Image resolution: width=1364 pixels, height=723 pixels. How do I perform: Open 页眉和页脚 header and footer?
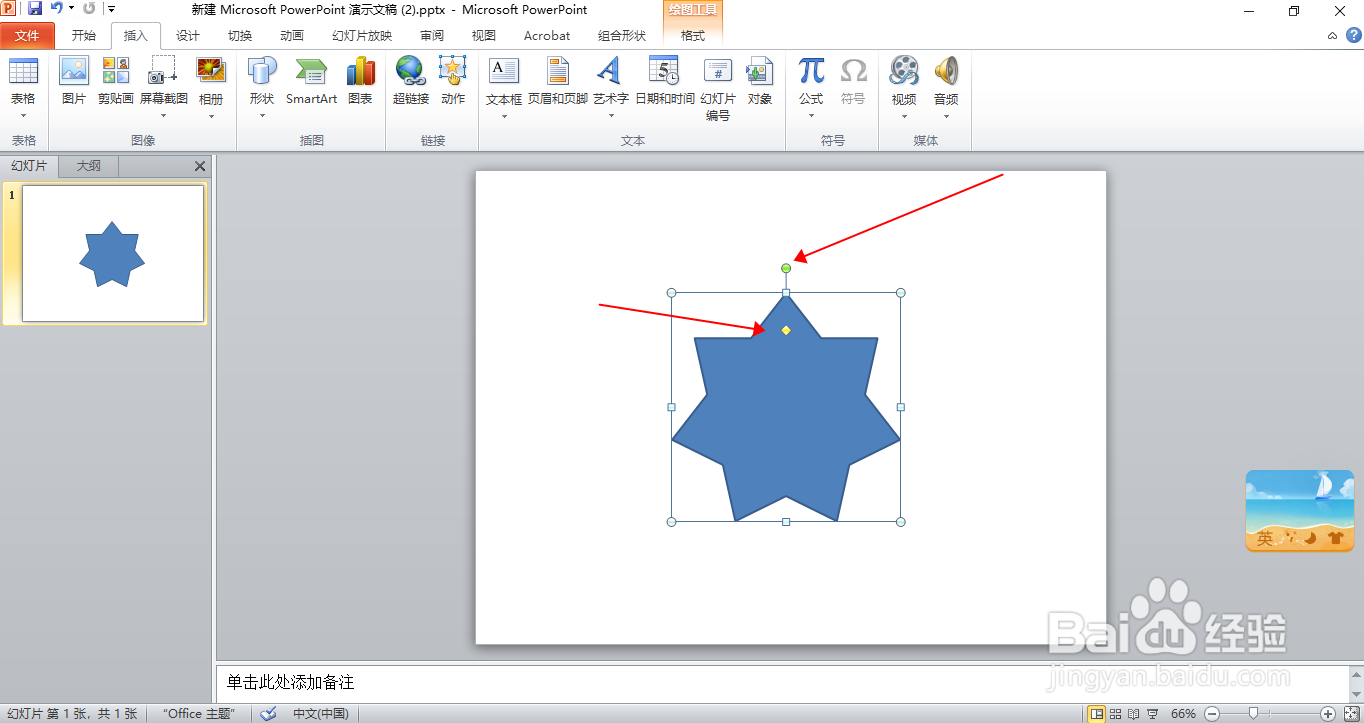pos(557,72)
